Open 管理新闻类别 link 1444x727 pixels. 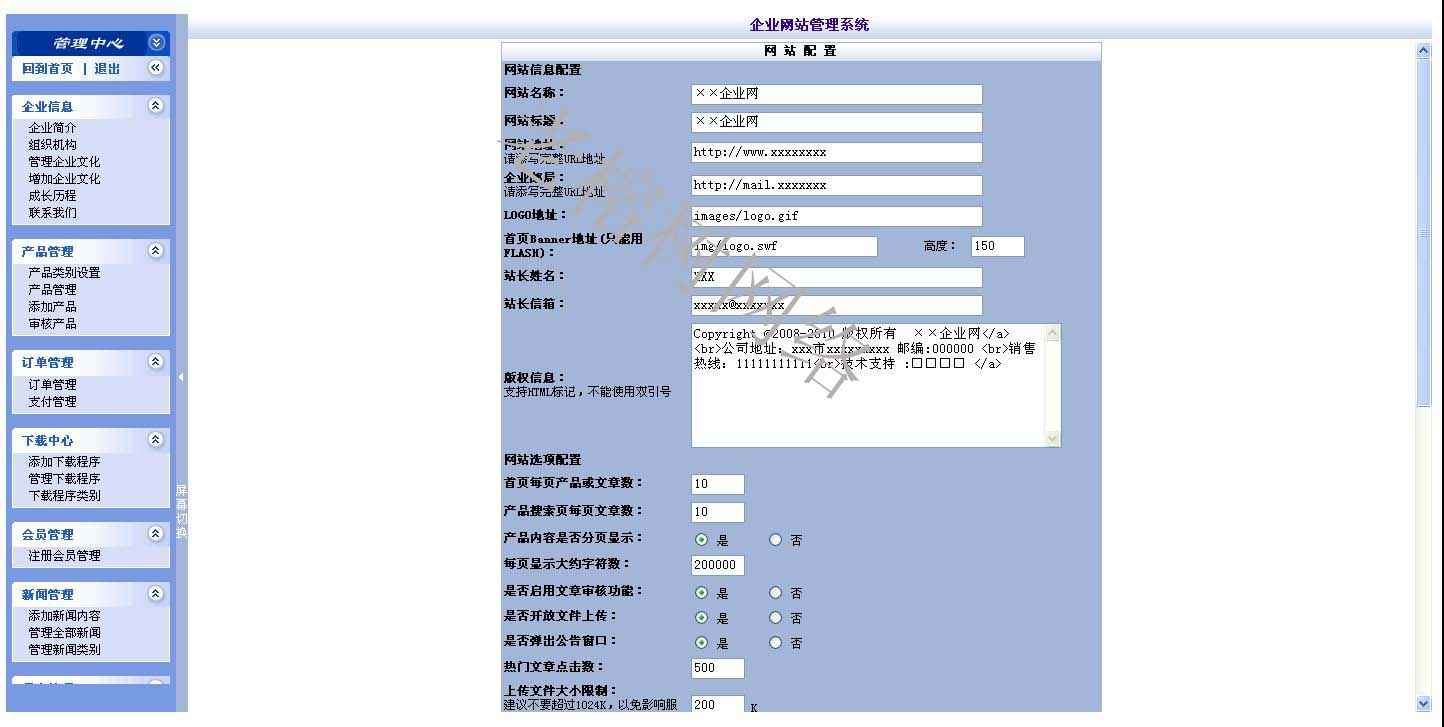tap(64, 650)
